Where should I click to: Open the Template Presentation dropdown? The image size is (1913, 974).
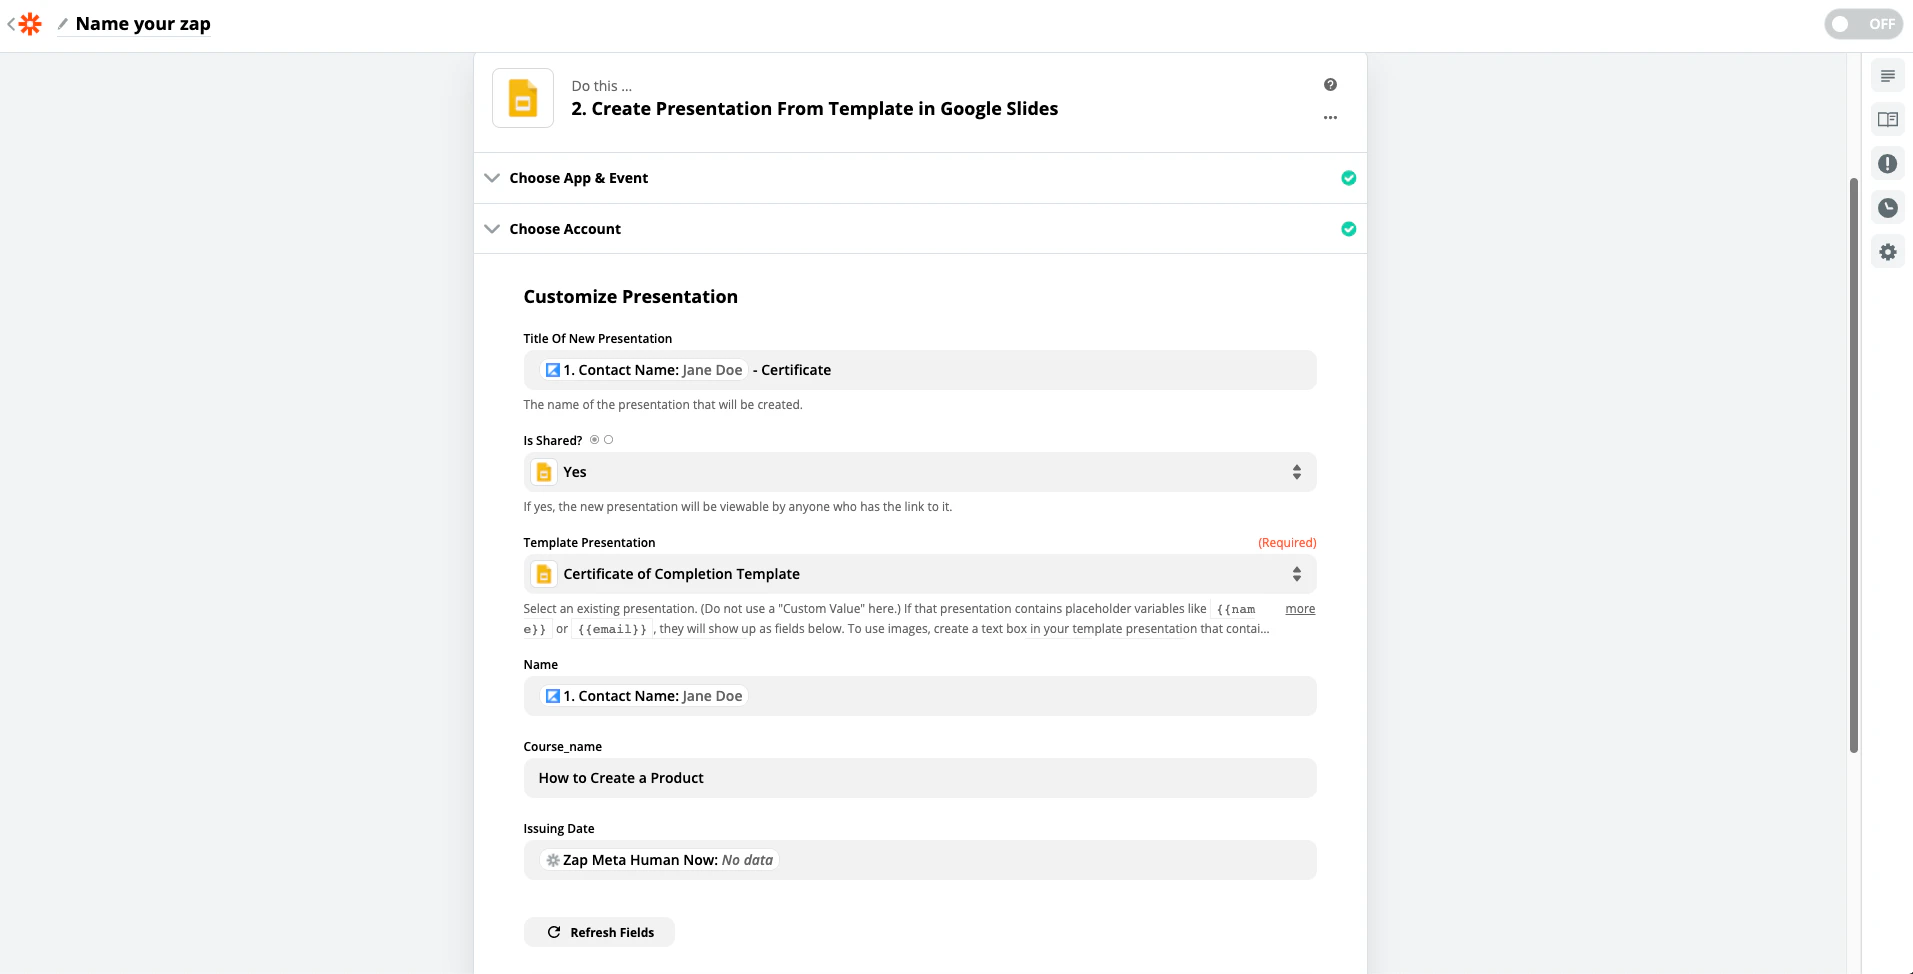[x=920, y=574]
